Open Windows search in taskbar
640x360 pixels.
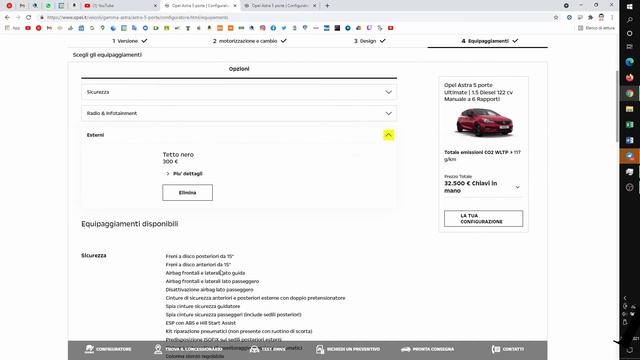point(629,20)
